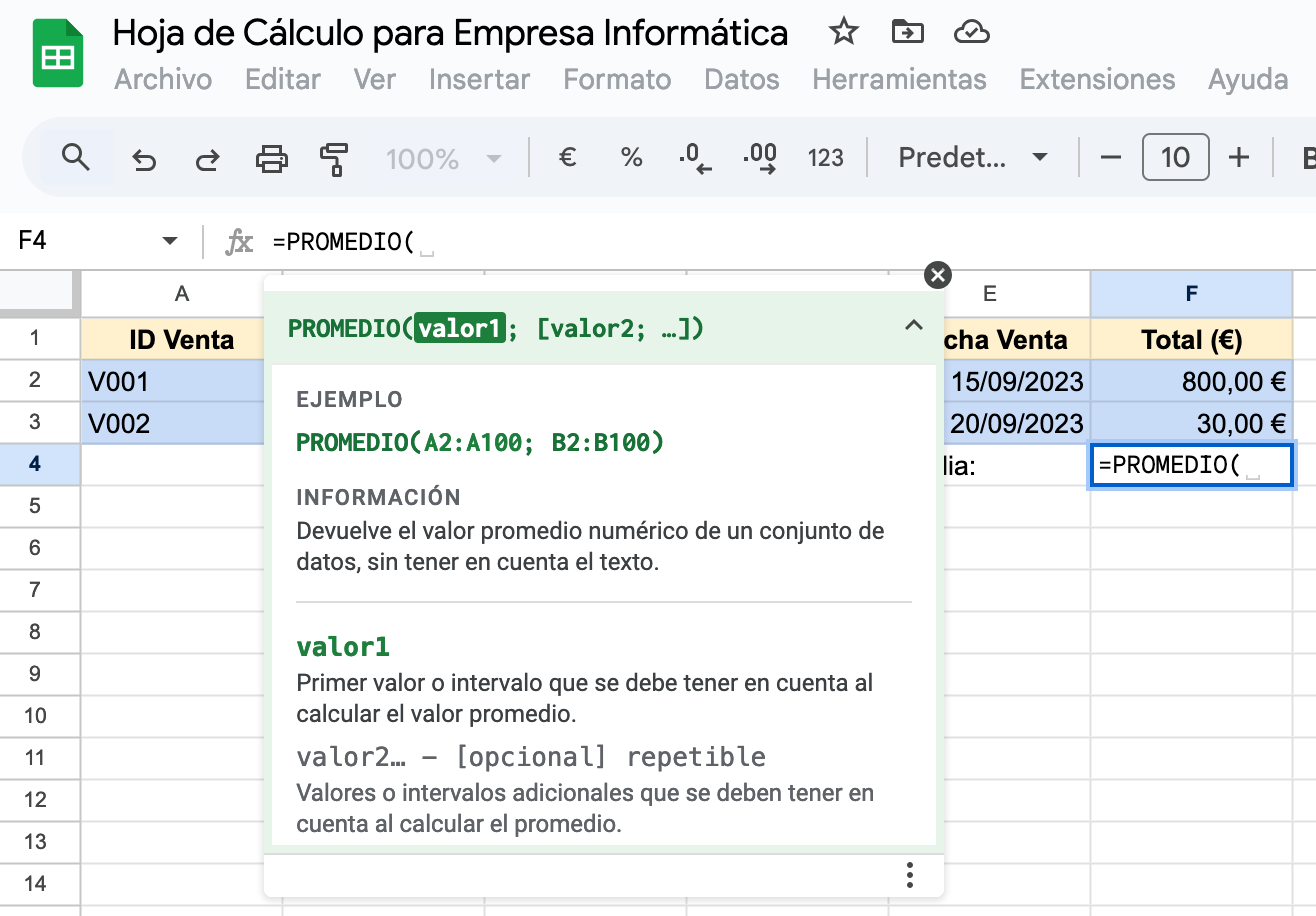Undo the last action
The image size is (1316, 916).
[143, 157]
